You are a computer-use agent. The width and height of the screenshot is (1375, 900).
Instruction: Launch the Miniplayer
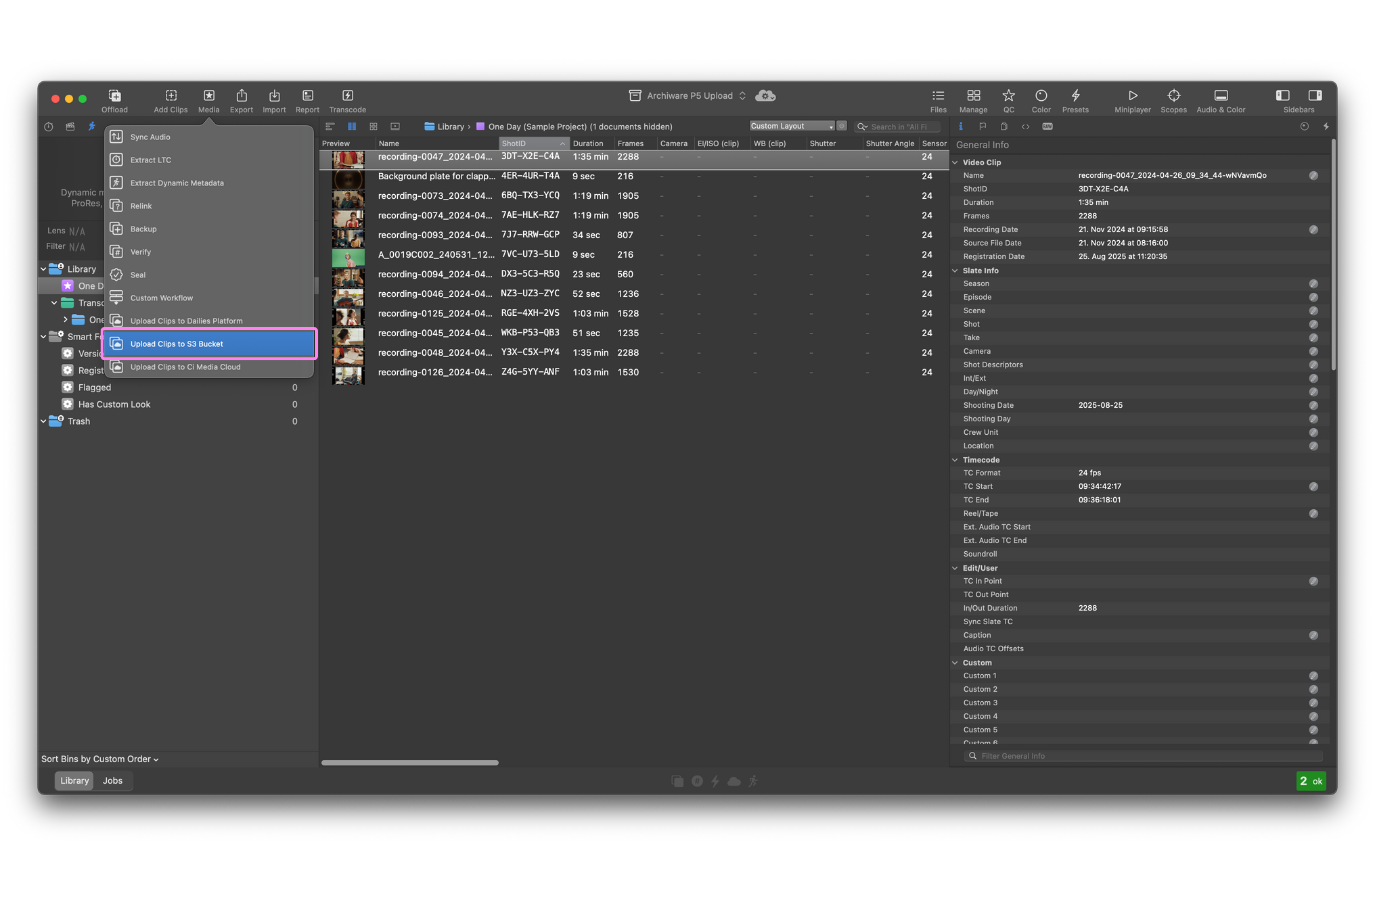[x=1132, y=97]
